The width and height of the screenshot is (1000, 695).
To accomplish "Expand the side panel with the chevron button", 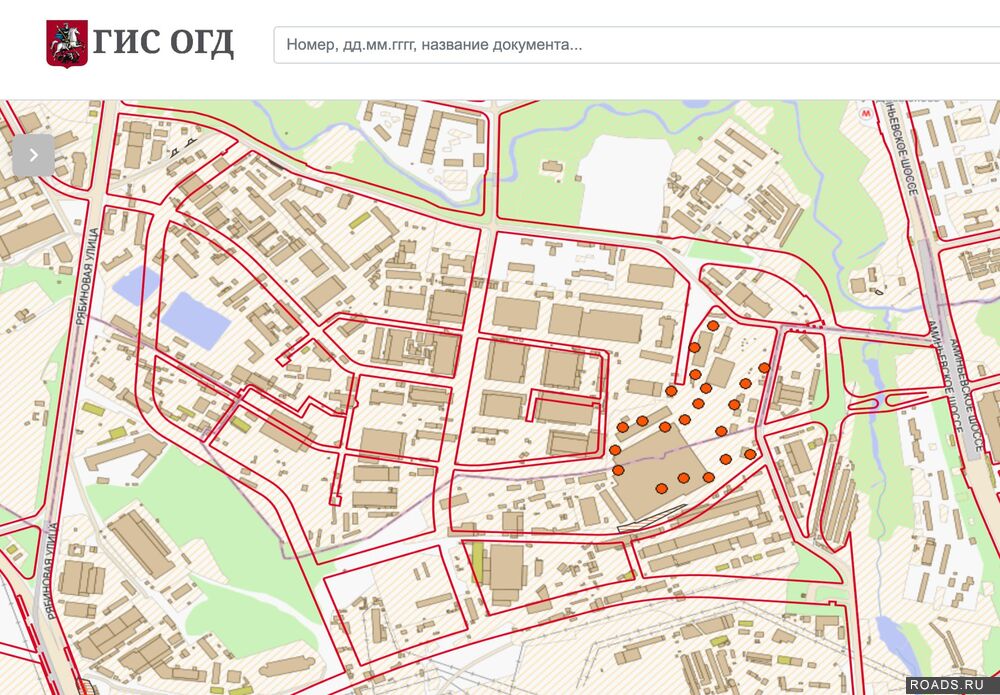I will point(33,155).
